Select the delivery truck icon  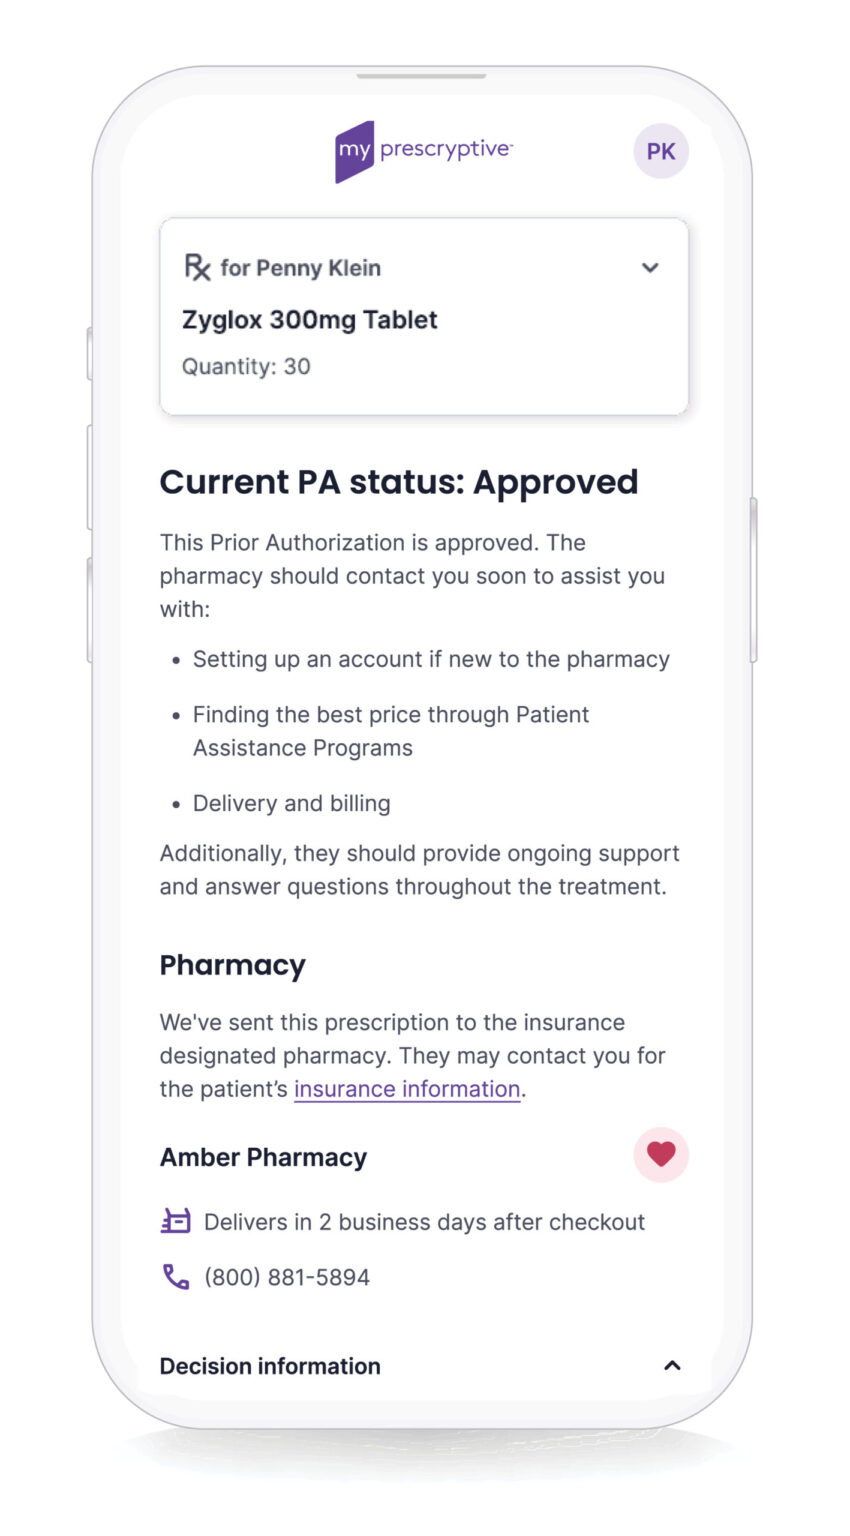[174, 1221]
